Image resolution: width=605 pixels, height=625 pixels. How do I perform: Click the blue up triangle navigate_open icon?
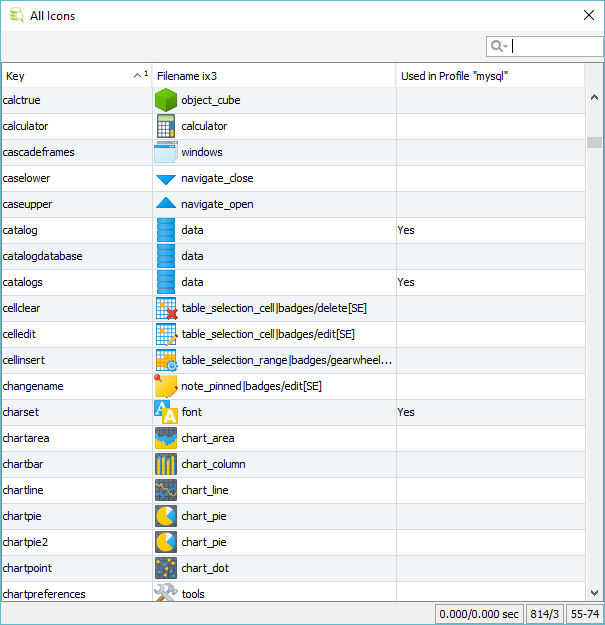(x=166, y=204)
